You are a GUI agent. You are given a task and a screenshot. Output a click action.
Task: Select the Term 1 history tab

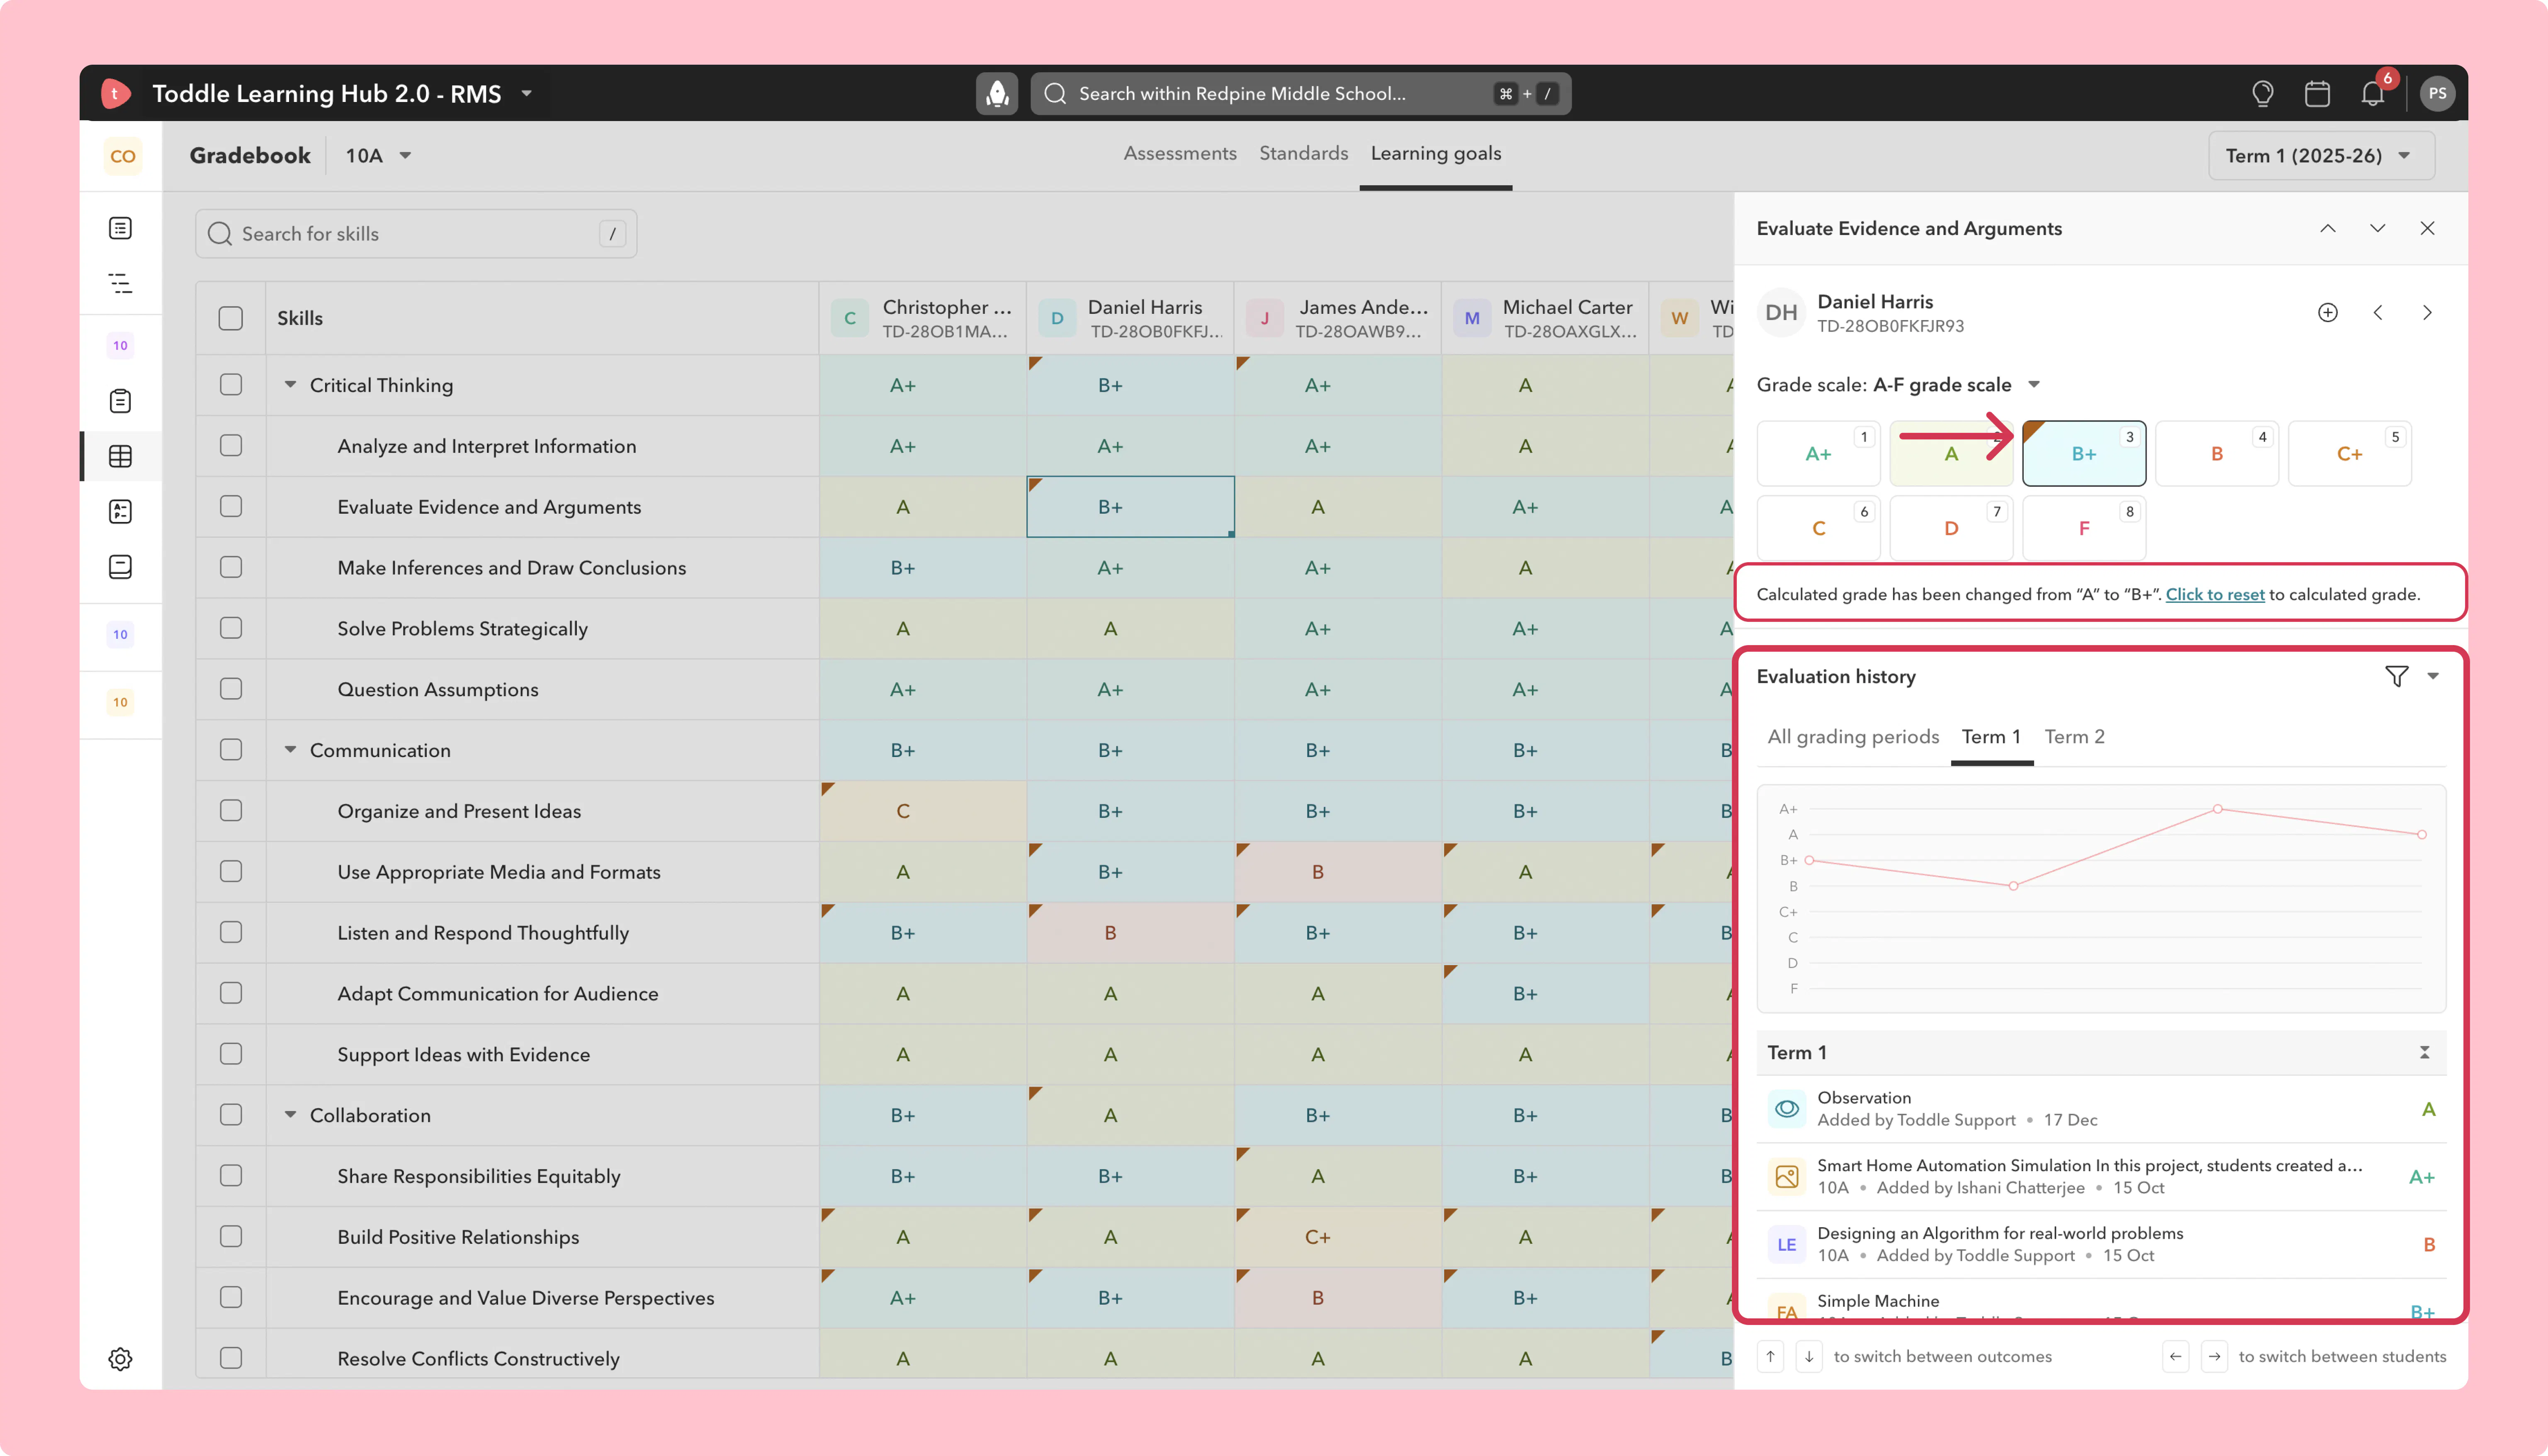tap(1991, 737)
